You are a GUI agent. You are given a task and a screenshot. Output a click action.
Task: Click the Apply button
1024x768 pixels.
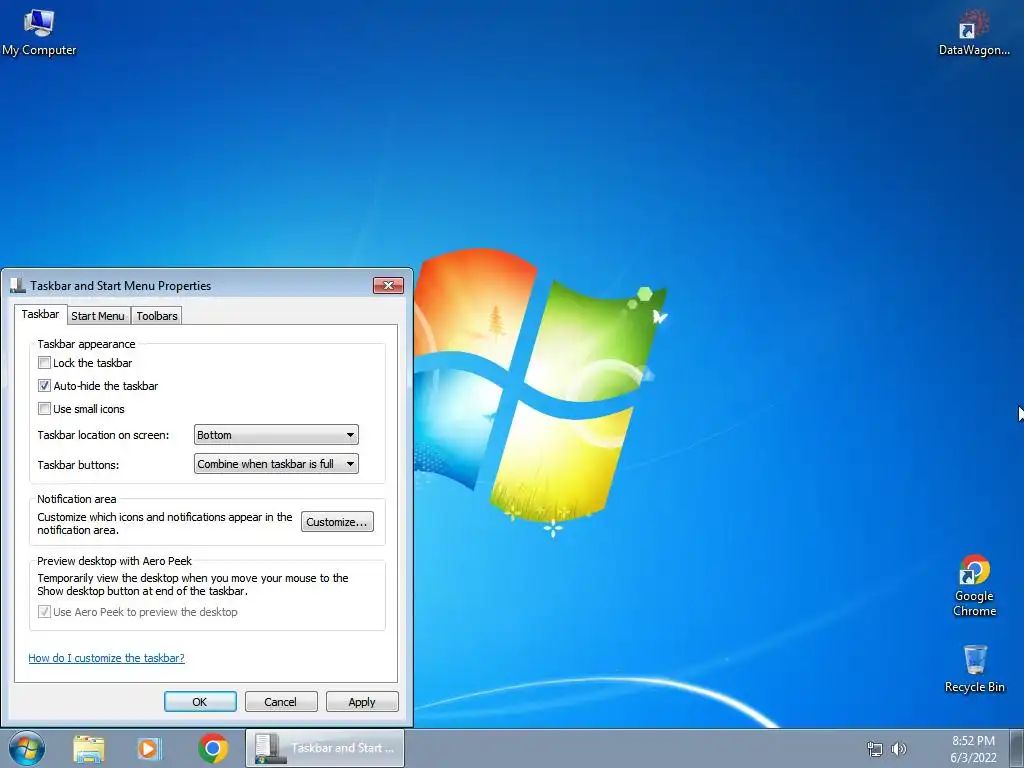(x=362, y=702)
